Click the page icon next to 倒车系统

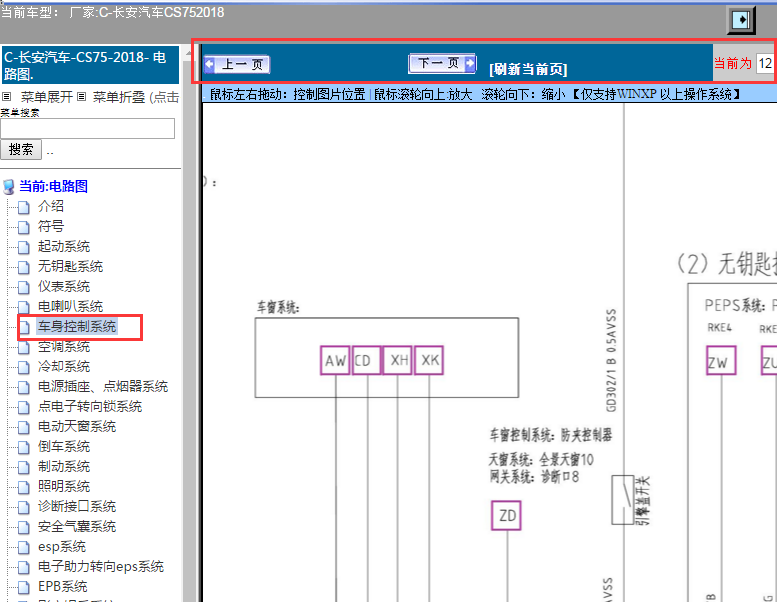24,447
